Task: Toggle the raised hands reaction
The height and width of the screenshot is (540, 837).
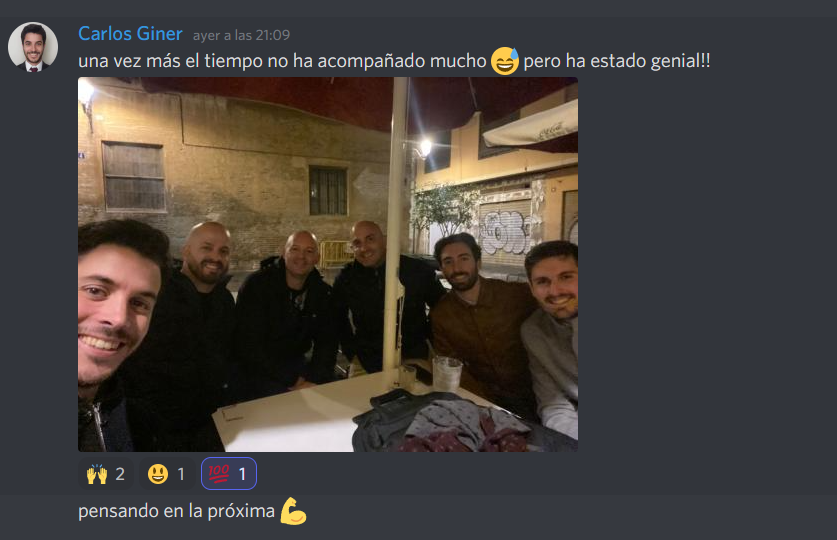Action: [x=106, y=474]
